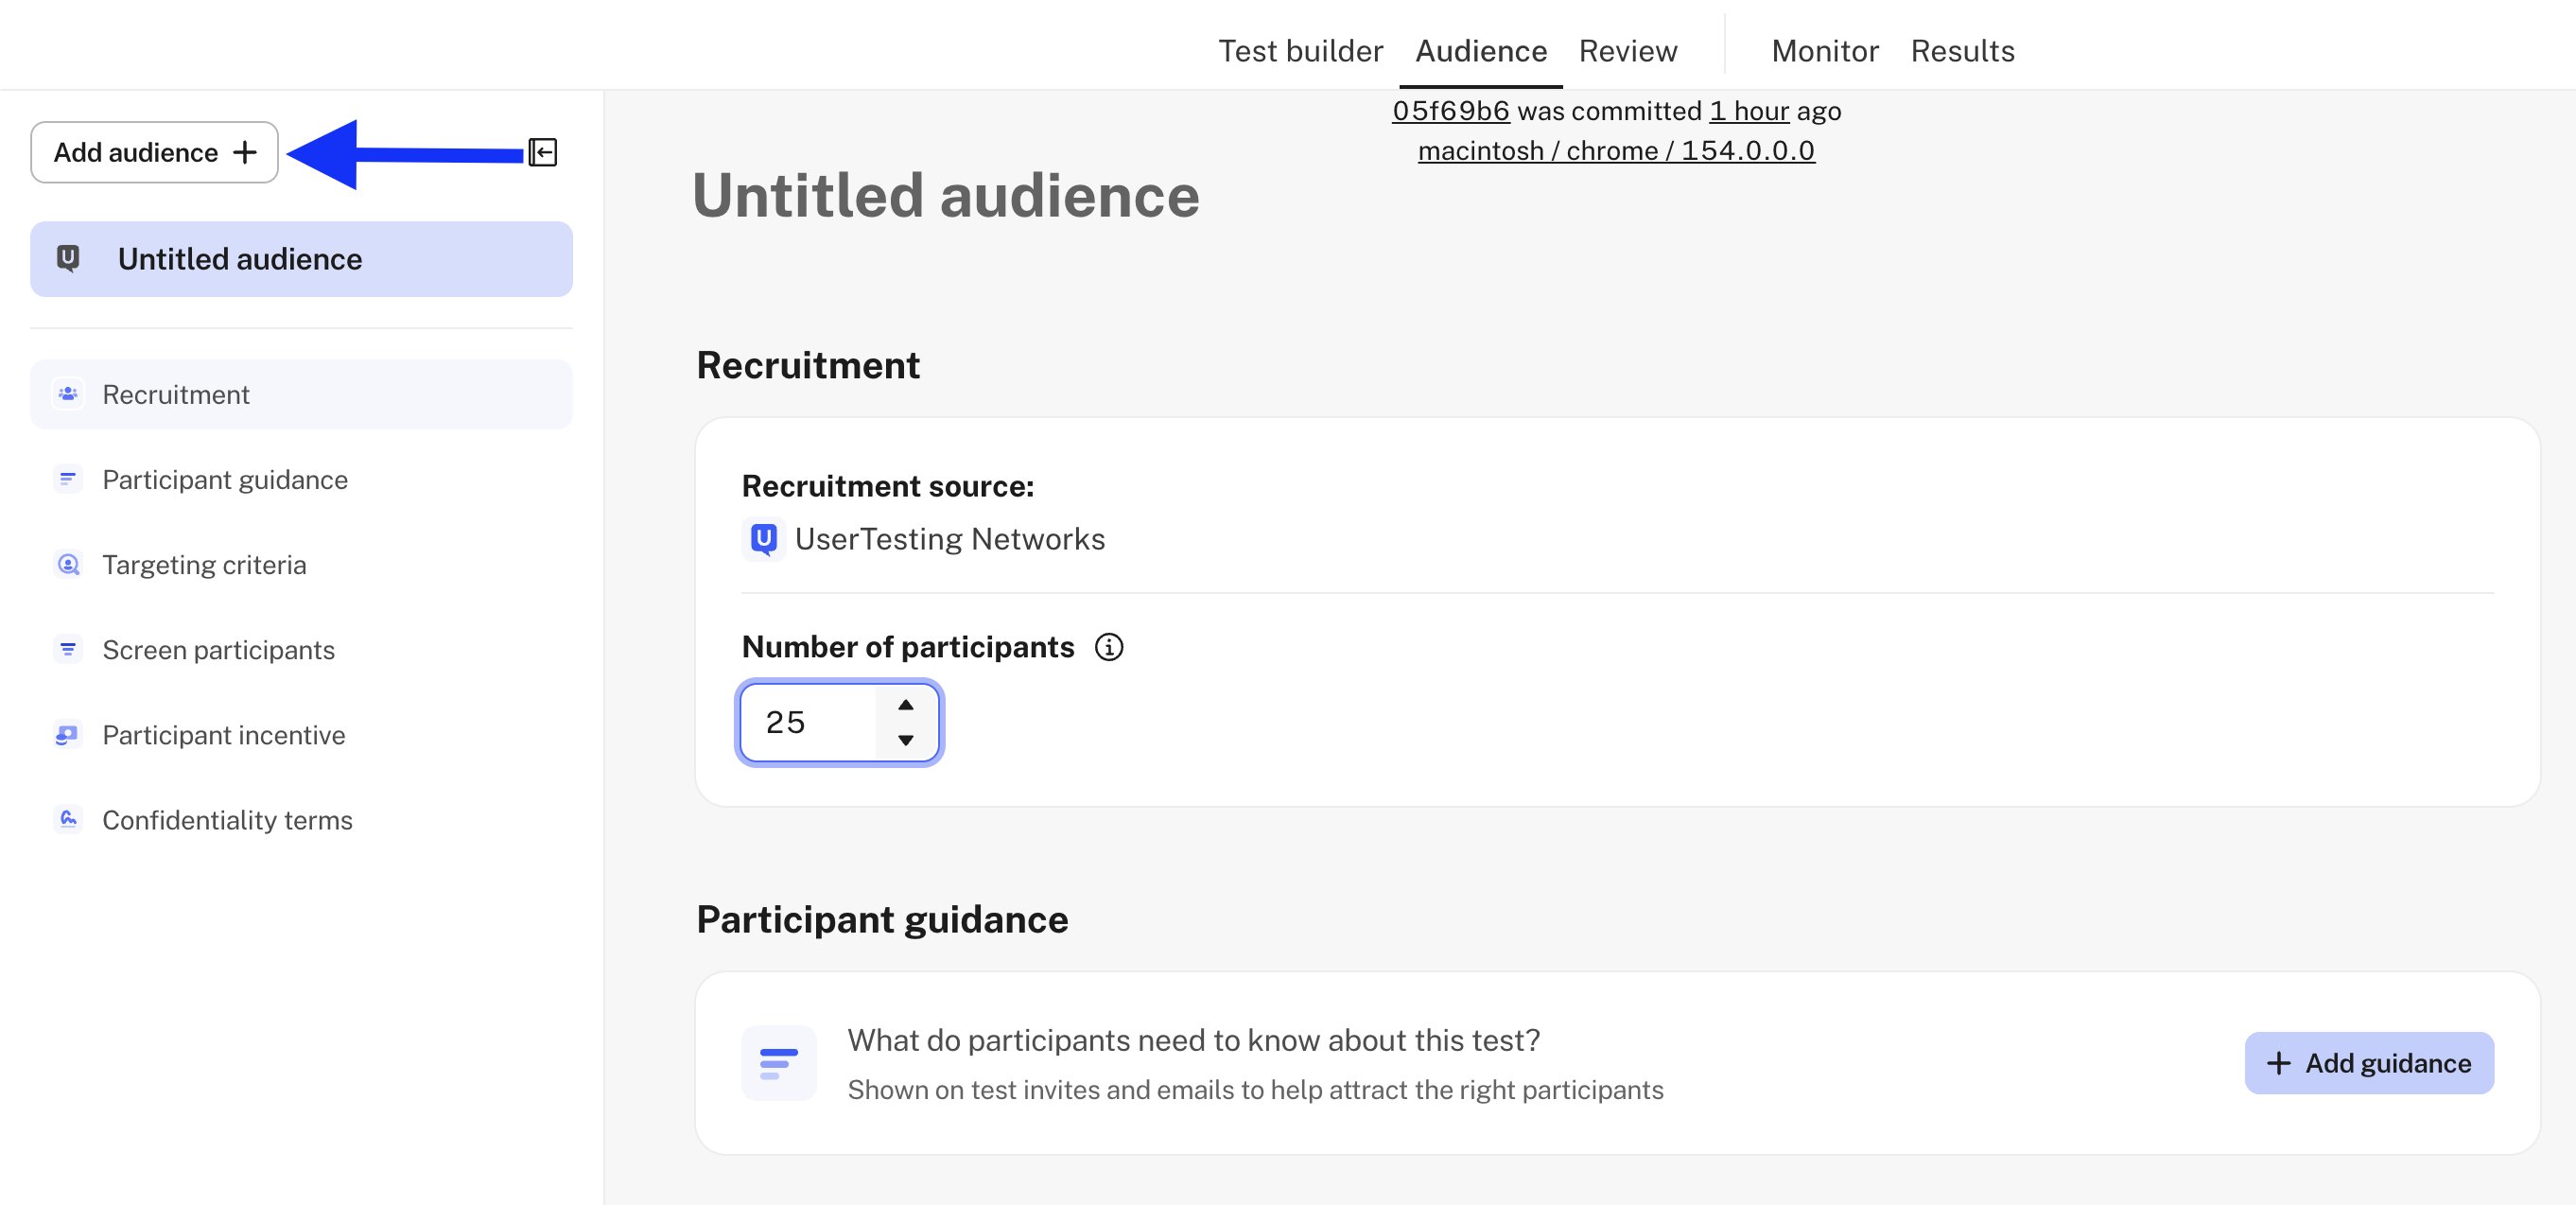
Task: Collapse the audience sidebar panel icon
Action: [542, 152]
